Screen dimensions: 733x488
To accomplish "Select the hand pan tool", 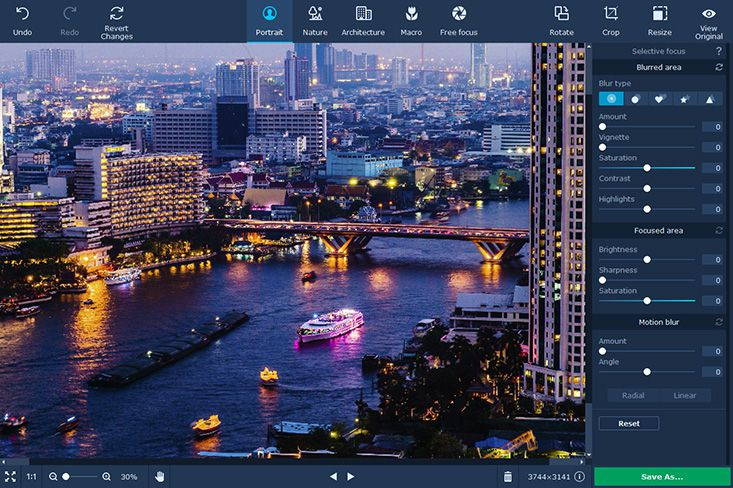I will click(159, 477).
